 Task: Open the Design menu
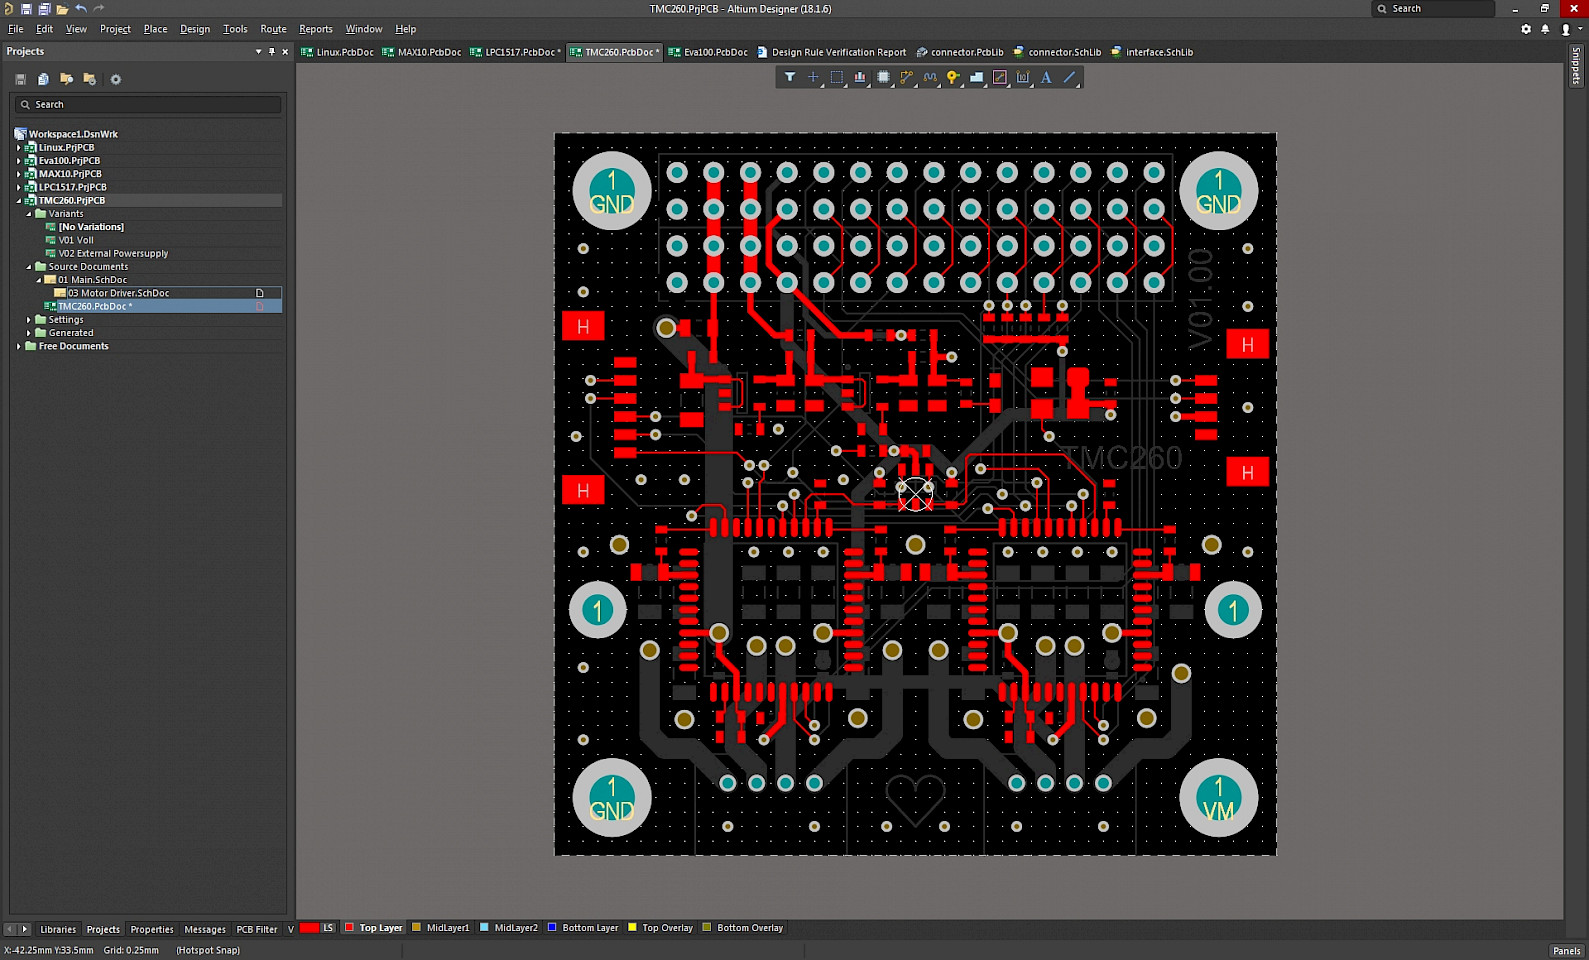(195, 29)
